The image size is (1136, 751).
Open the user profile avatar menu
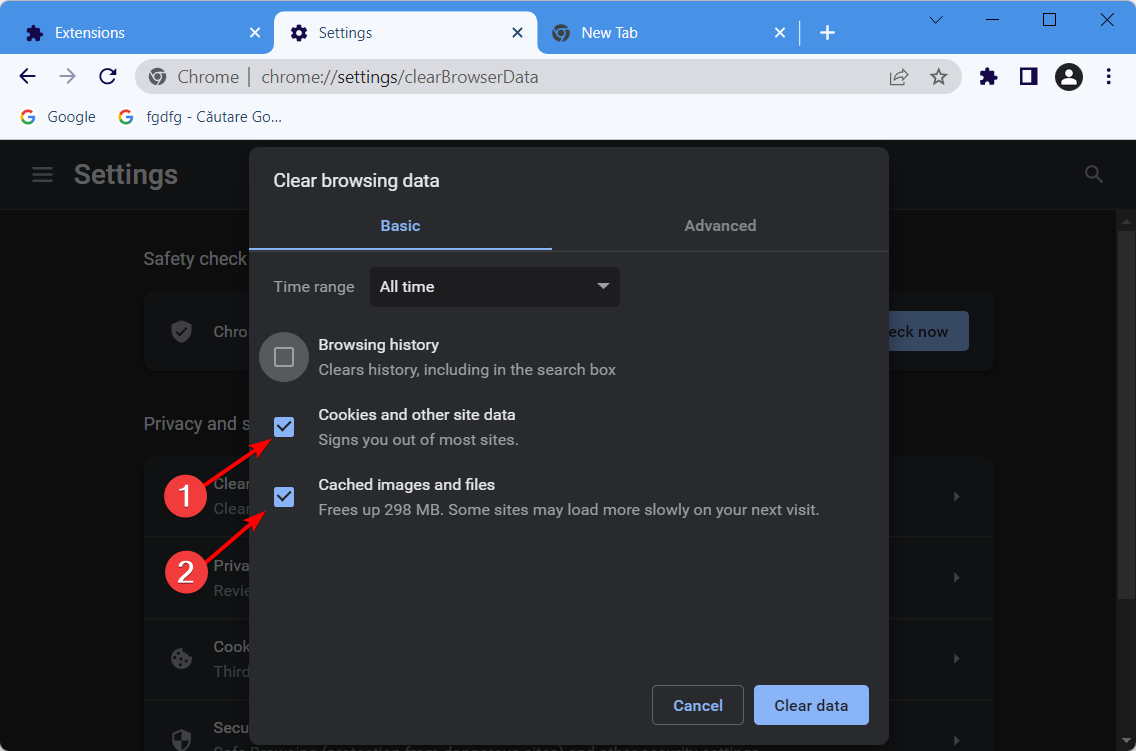pyautogui.click(x=1069, y=77)
